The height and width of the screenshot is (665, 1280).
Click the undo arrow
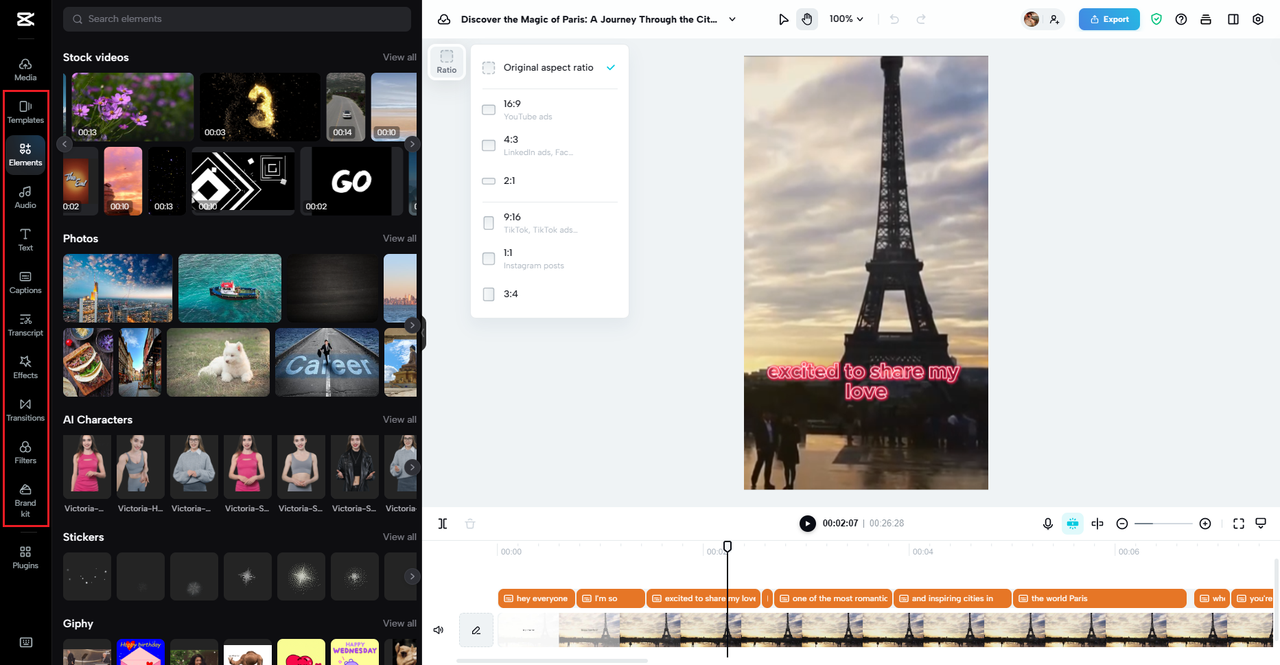pyautogui.click(x=894, y=19)
